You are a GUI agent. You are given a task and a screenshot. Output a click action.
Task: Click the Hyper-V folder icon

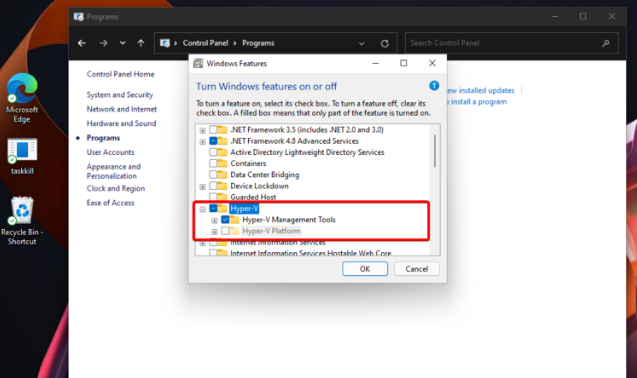click(x=222, y=209)
